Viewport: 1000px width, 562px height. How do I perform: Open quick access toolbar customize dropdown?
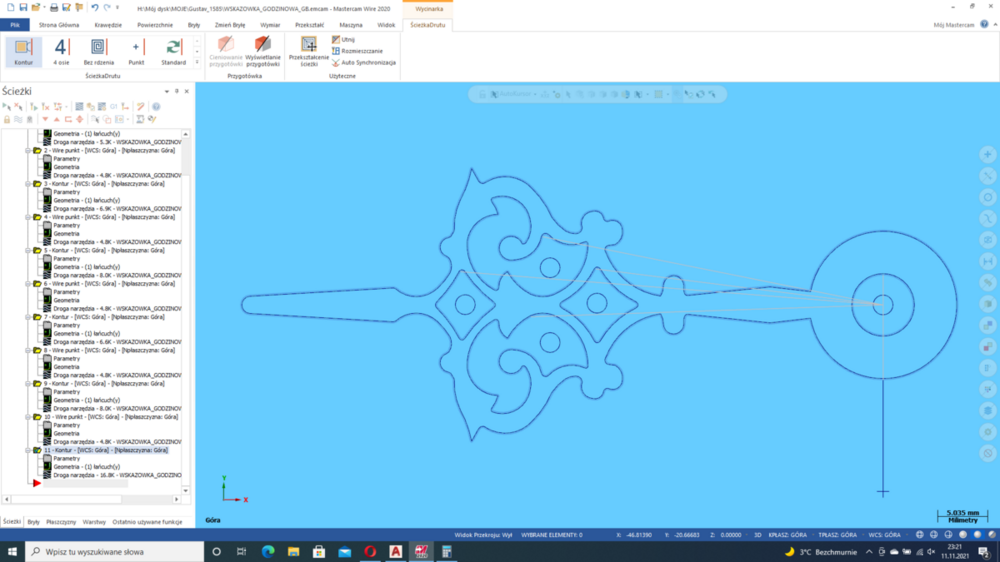(117, 8)
